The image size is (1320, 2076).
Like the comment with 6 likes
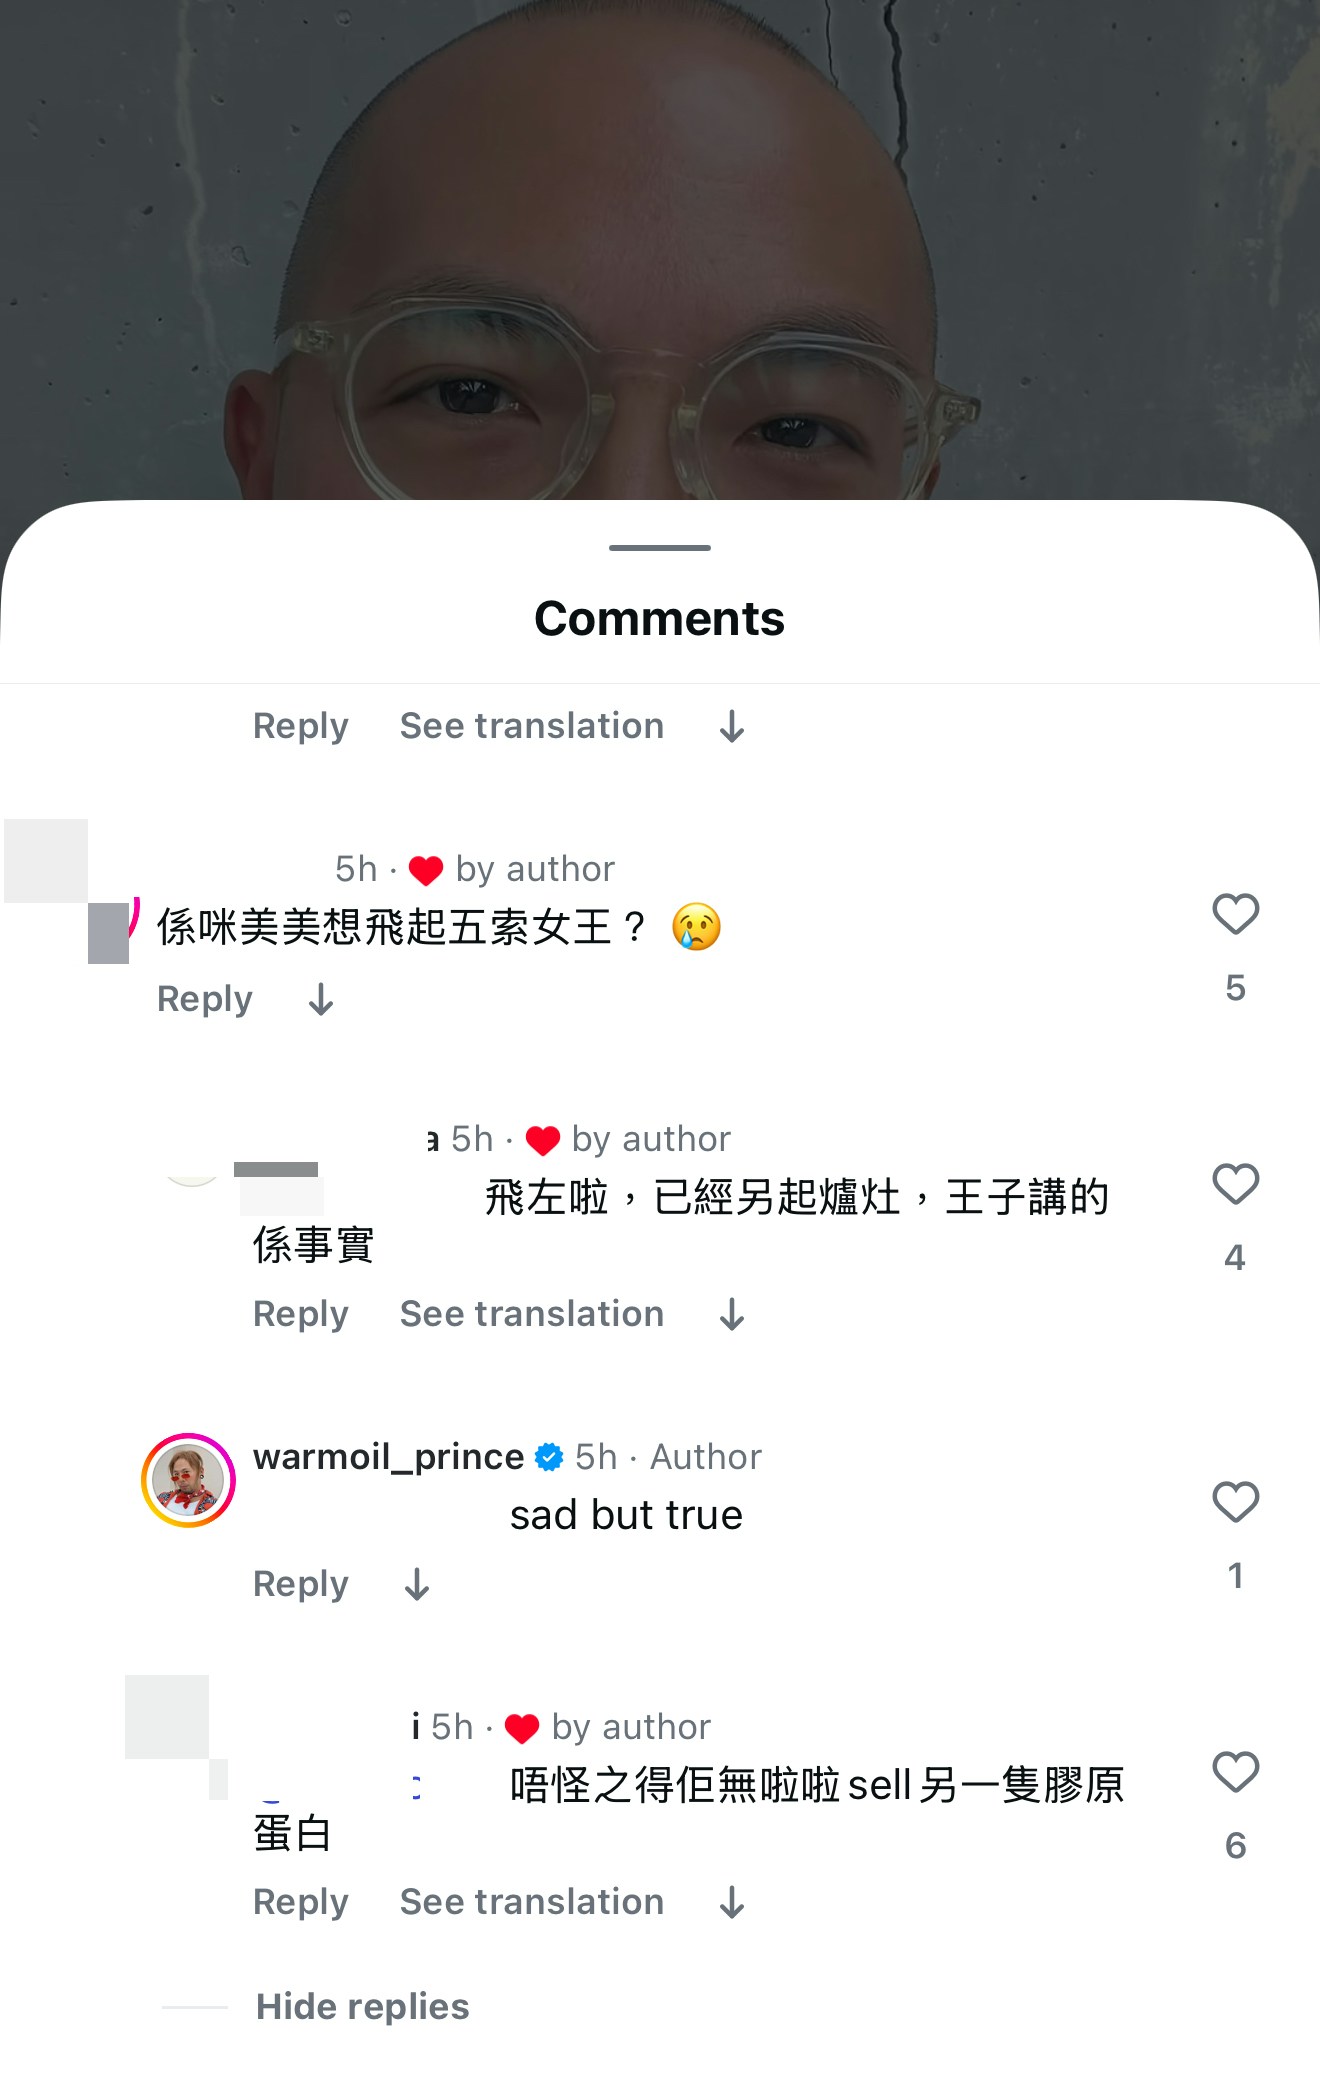[x=1235, y=1772]
